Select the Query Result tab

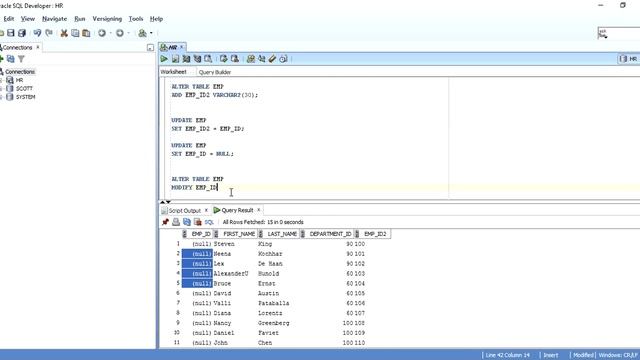pyautogui.click(x=237, y=210)
